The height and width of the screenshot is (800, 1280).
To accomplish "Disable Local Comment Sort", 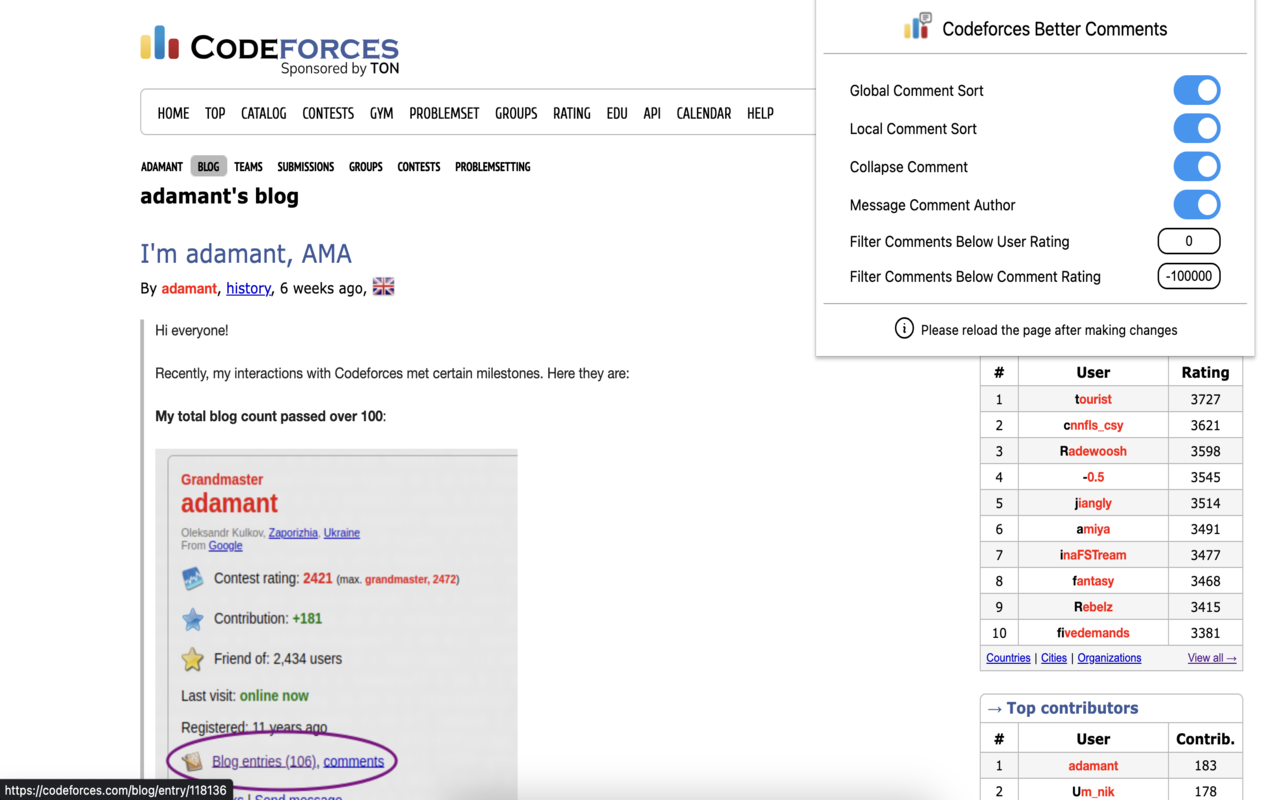I will (x=1197, y=128).
